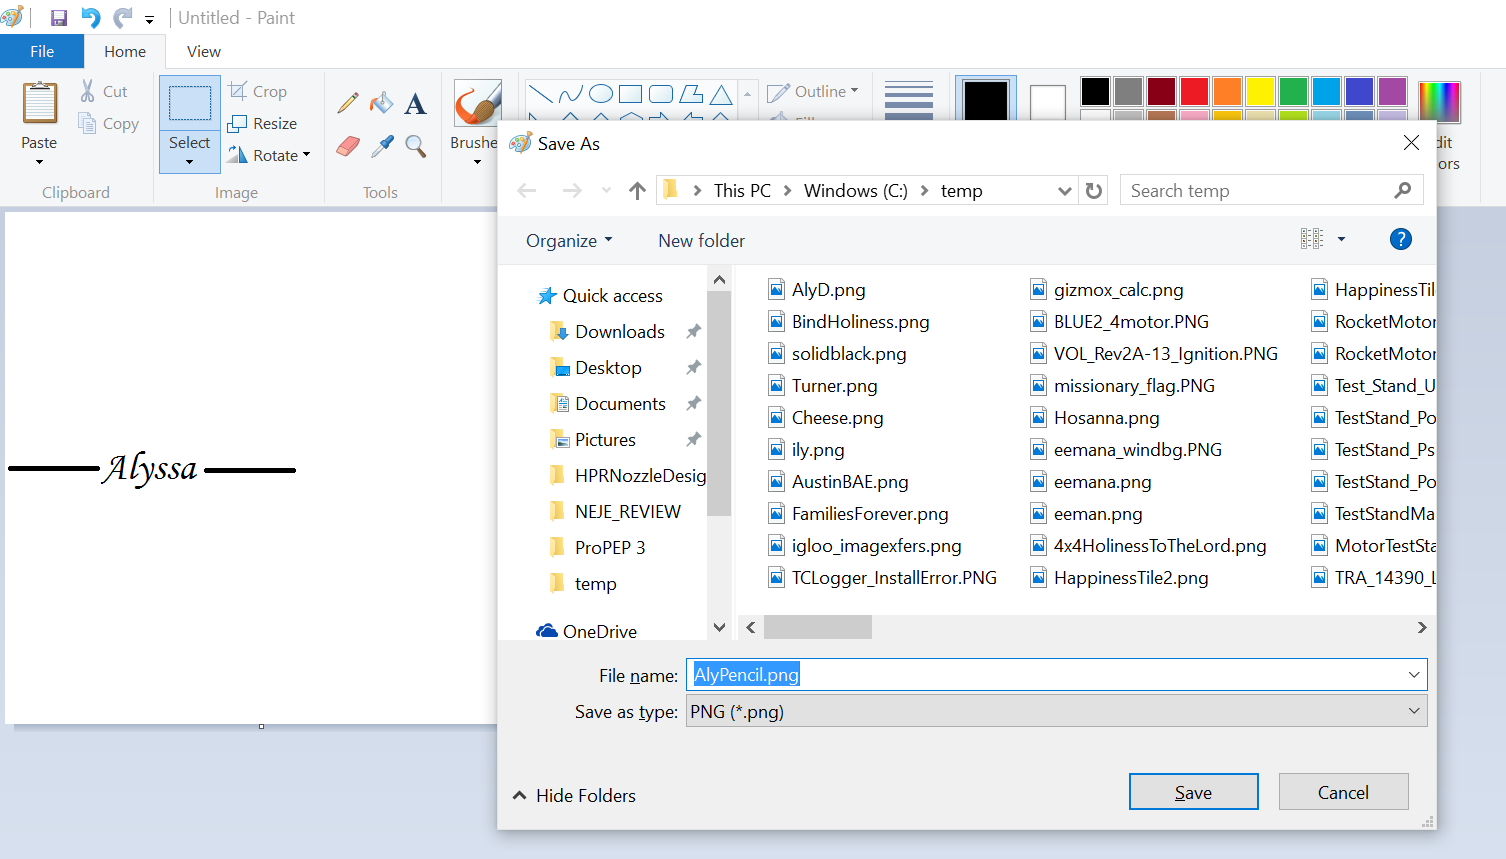Screen dimensions: 1506x859
Task: Click the blue Help question mark icon
Action: click(x=1401, y=239)
